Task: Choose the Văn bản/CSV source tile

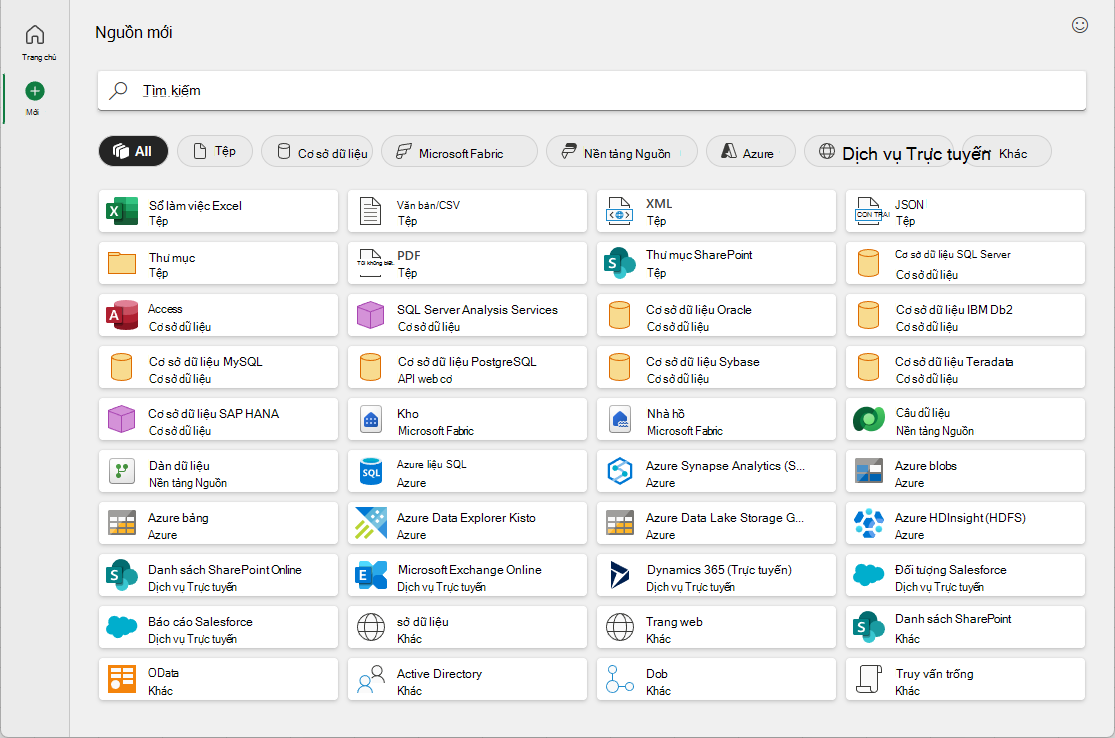Action: (467, 211)
